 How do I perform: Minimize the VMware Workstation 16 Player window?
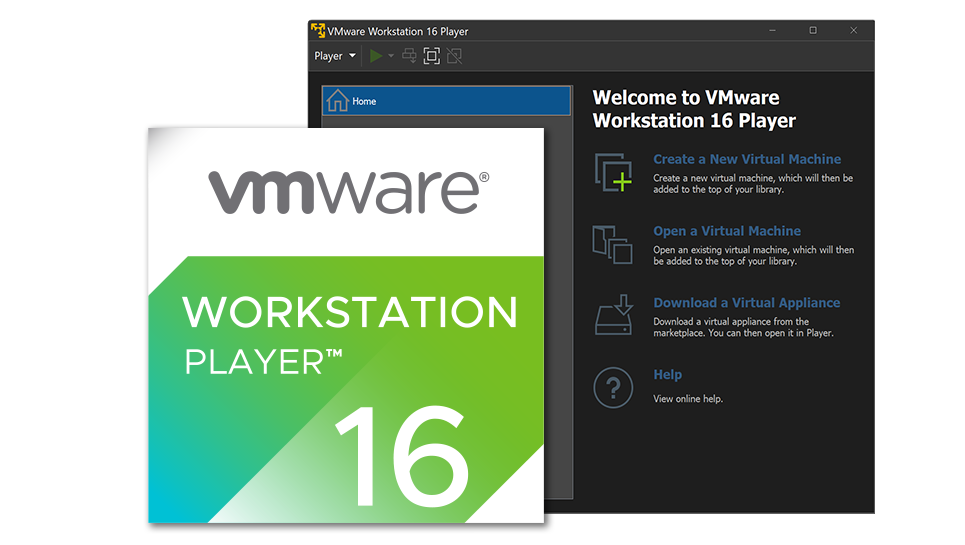pos(772,30)
